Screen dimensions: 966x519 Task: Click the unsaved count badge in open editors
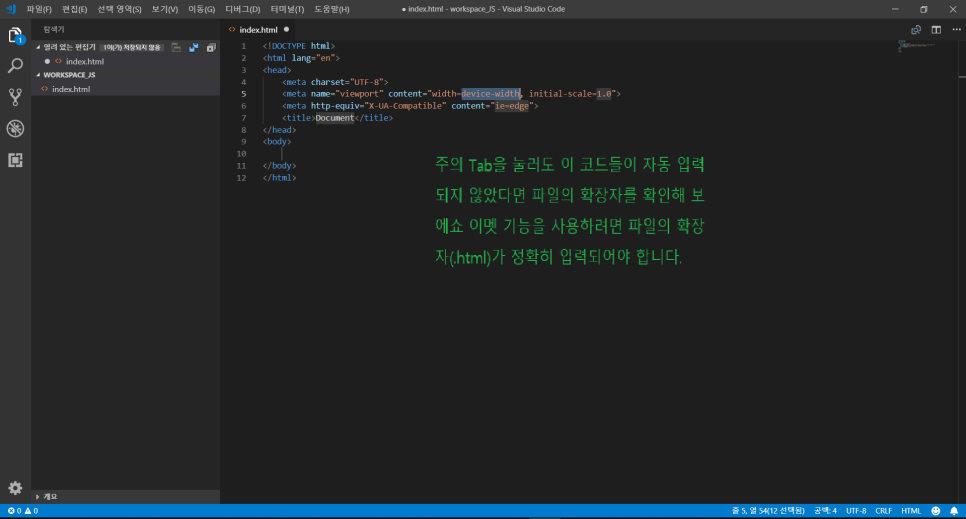(x=132, y=47)
